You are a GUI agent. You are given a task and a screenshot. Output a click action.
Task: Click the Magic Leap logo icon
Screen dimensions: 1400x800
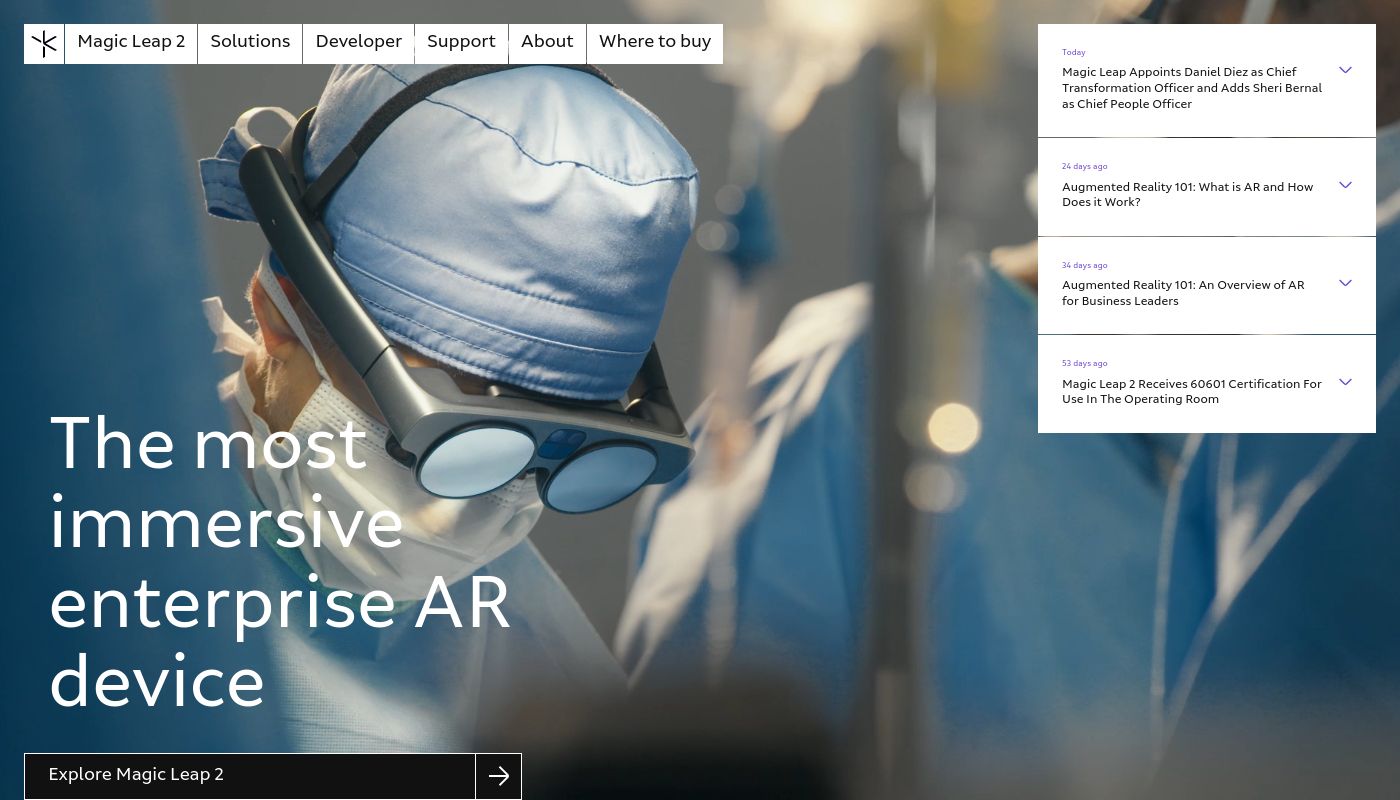pos(44,44)
